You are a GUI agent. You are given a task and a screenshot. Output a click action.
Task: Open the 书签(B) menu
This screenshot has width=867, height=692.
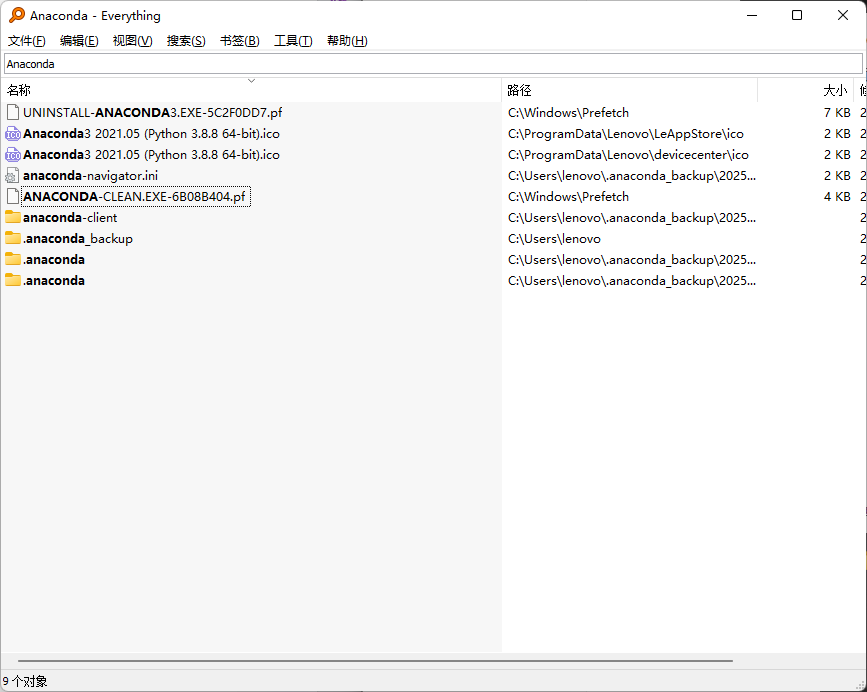[x=239, y=41]
